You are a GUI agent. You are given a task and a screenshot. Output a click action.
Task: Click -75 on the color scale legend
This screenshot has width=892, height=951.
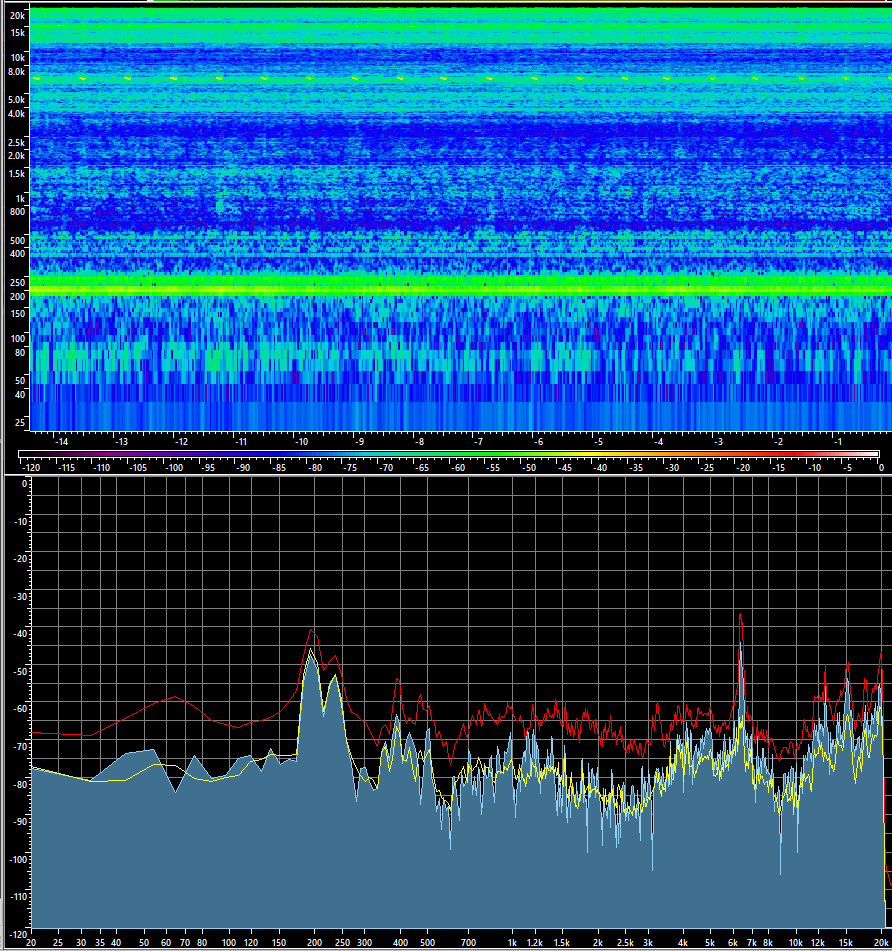pyautogui.click(x=350, y=468)
